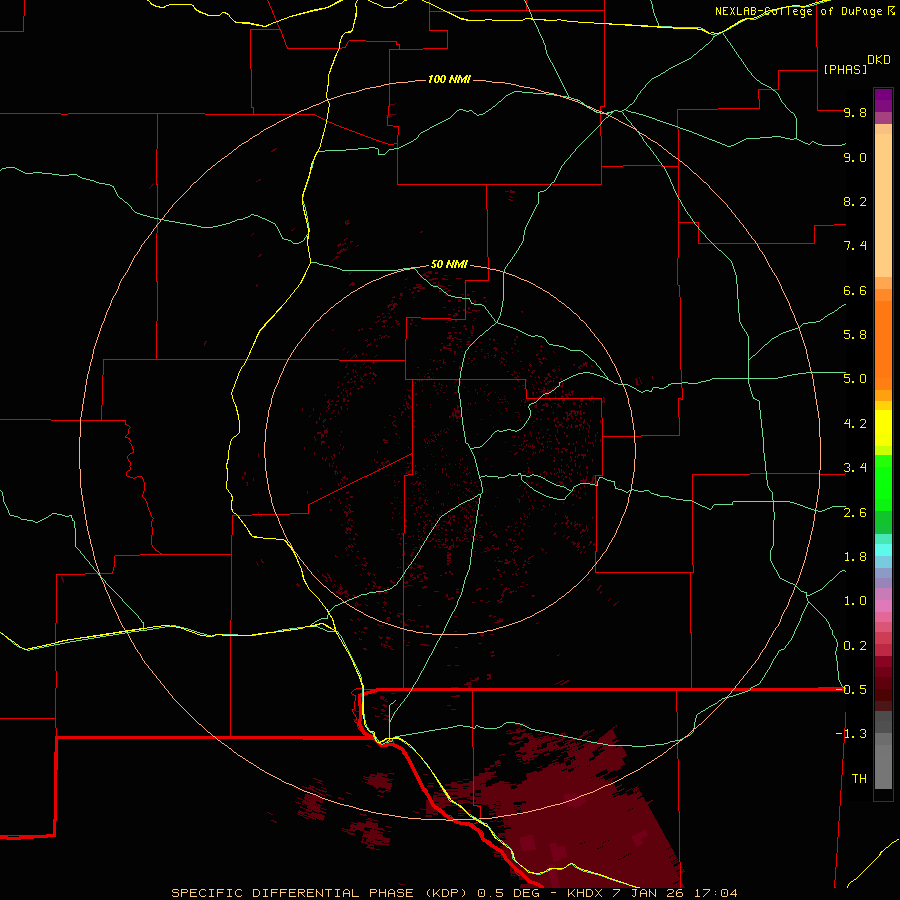The height and width of the screenshot is (900, 900).
Task: Click the 100 NMI range ring label
Action: click(449, 79)
